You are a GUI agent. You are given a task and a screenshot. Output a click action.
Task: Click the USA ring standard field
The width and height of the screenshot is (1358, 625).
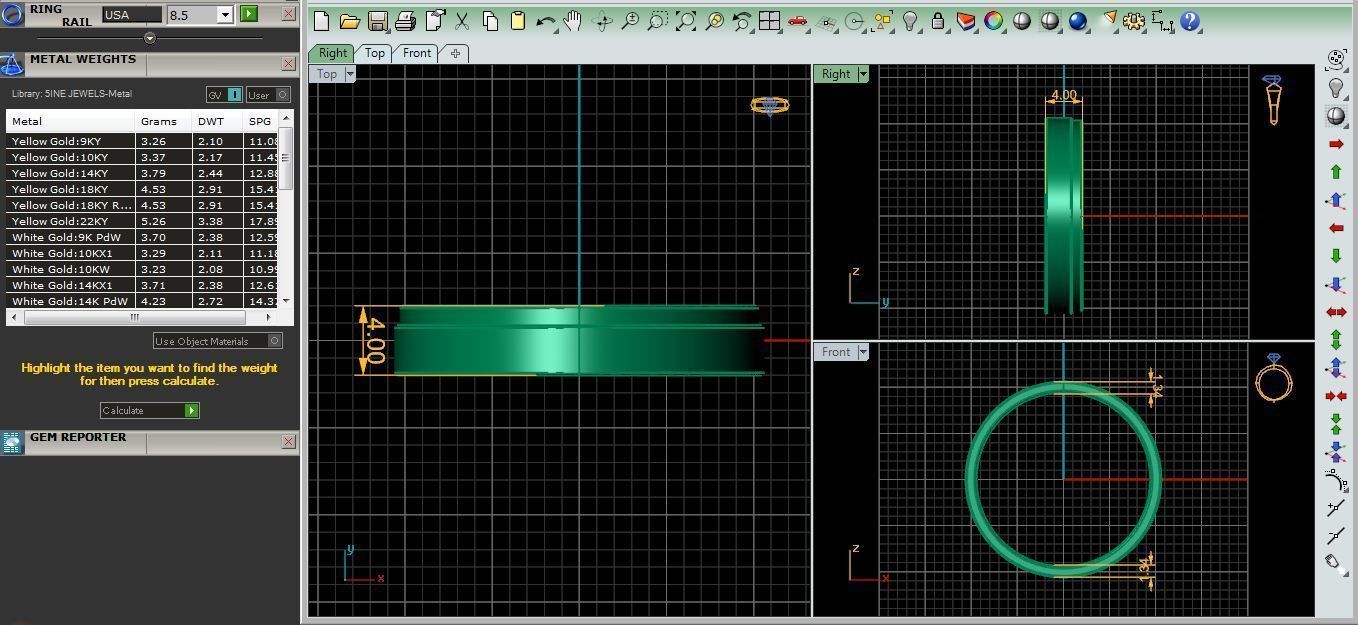131,14
